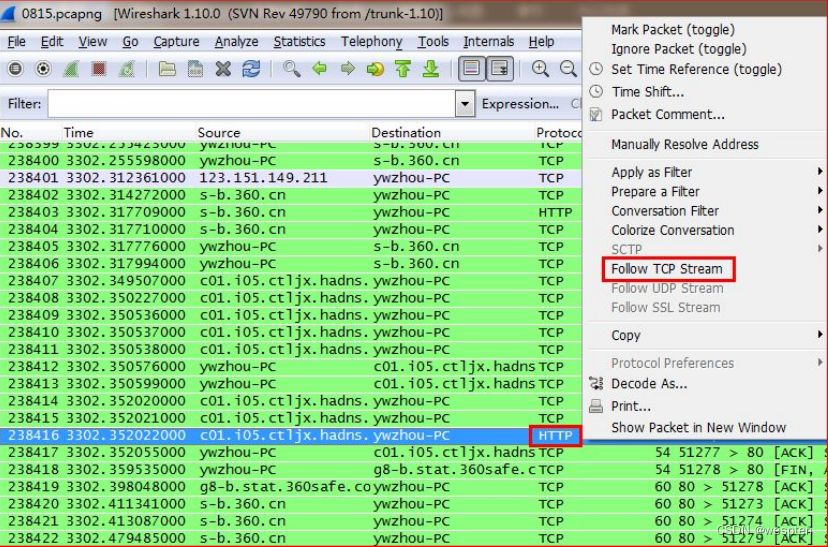This screenshot has width=828, height=547.
Task: Open the View menu
Action: click(92, 42)
